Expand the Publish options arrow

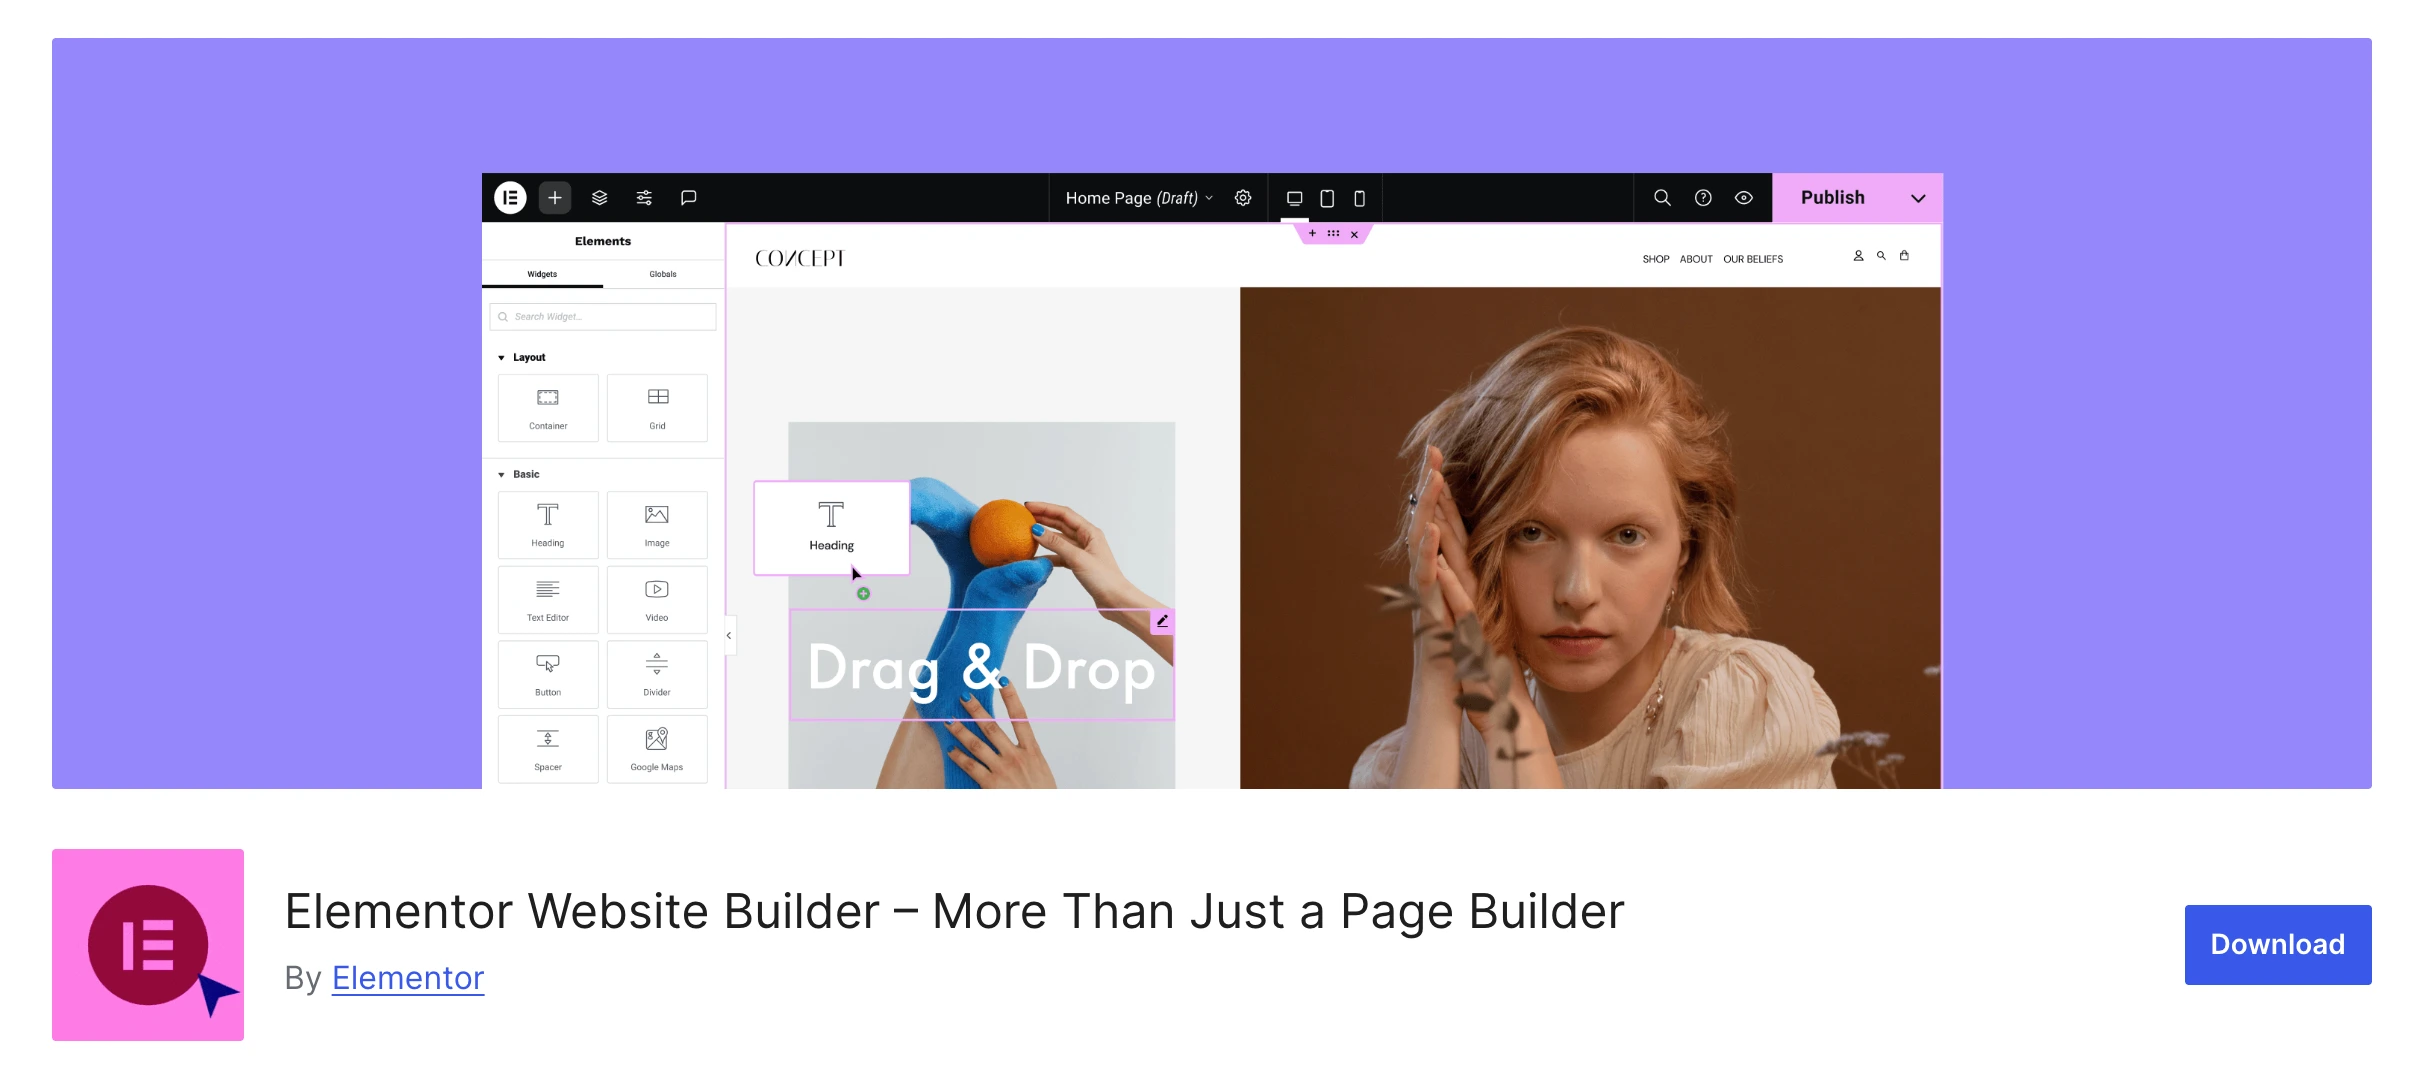pyautogui.click(x=1918, y=198)
